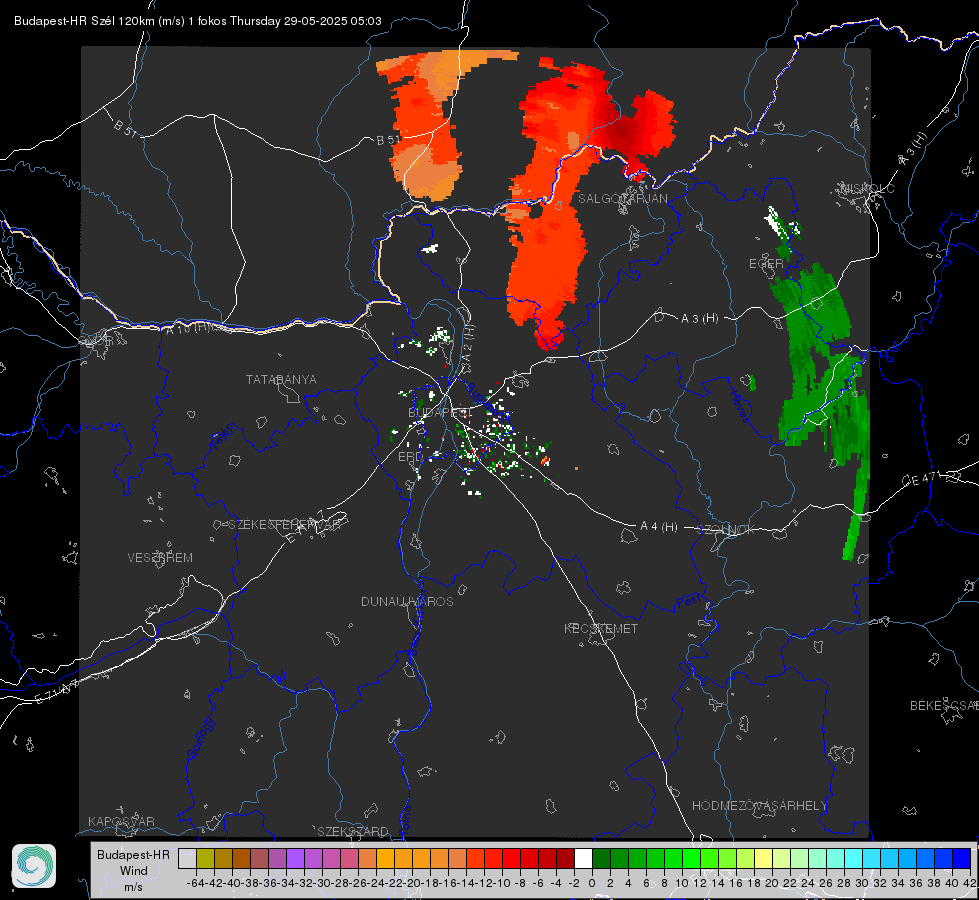
Task: Click the pale yellow swatch above 18
Action: (x=763, y=858)
